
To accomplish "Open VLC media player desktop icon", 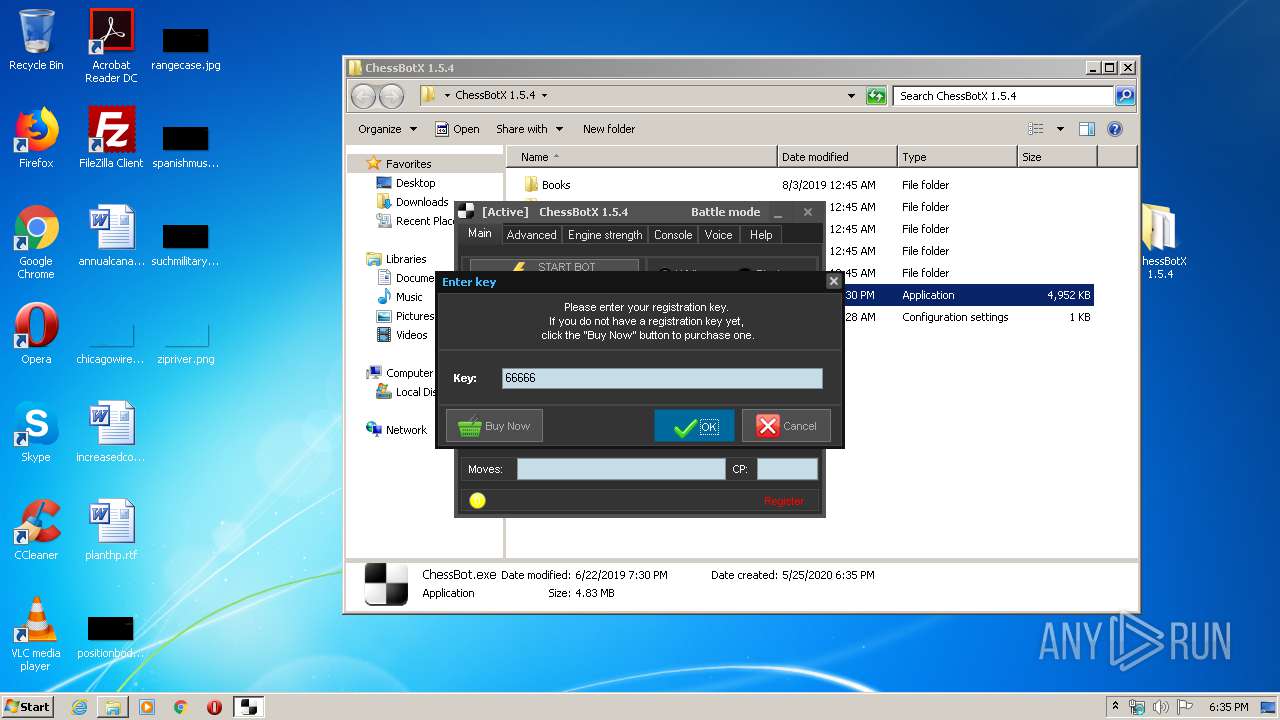I will 36,634.
